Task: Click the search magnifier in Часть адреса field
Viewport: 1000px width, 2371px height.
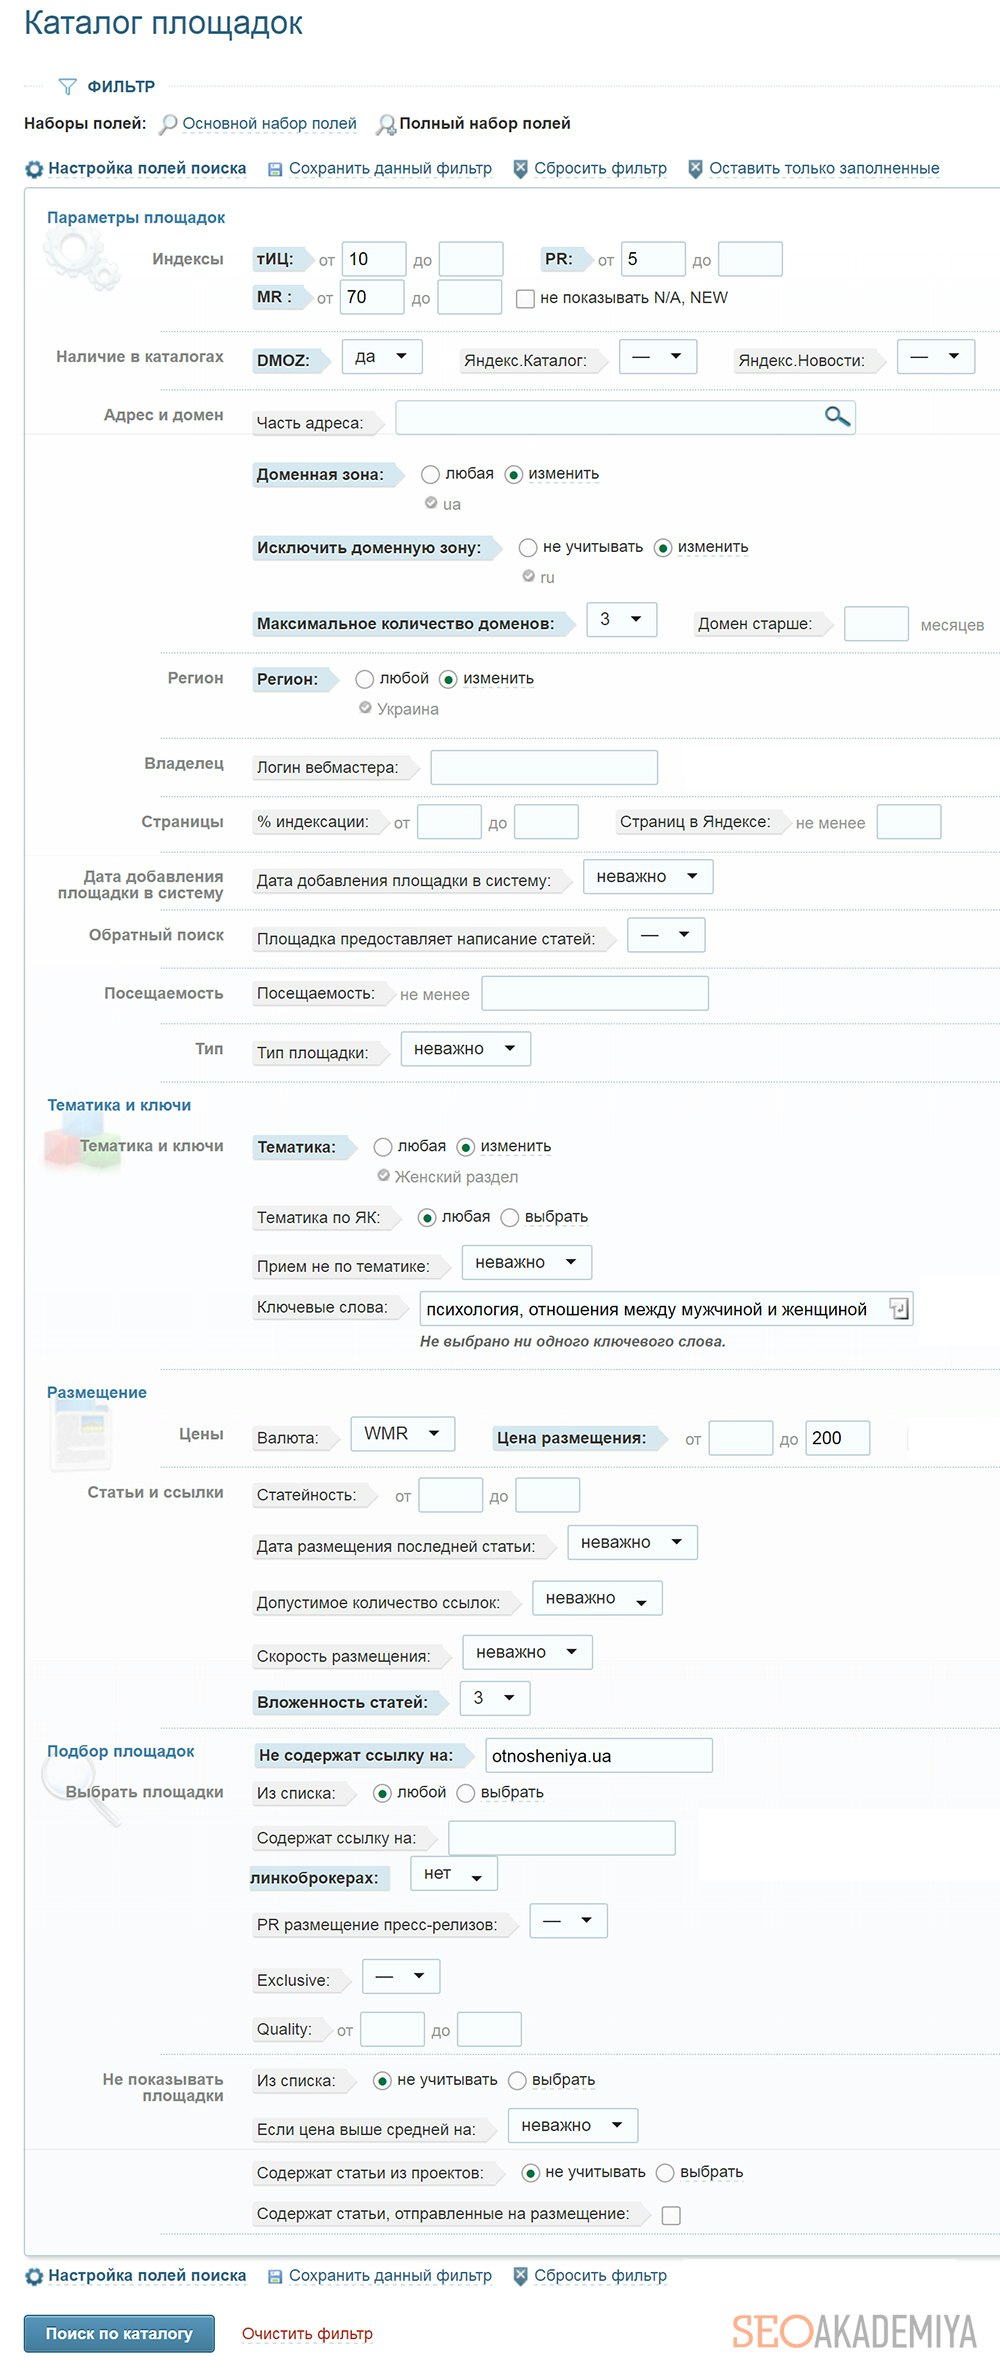Action: [837, 416]
